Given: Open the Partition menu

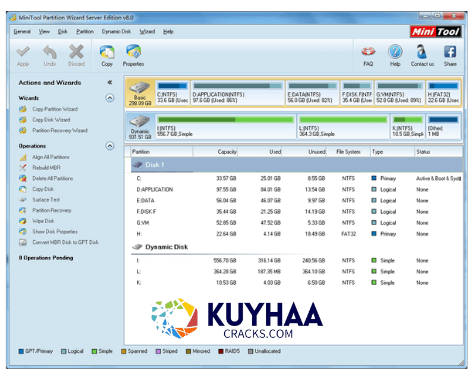Looking at the screenshot, I should (85, 32).
